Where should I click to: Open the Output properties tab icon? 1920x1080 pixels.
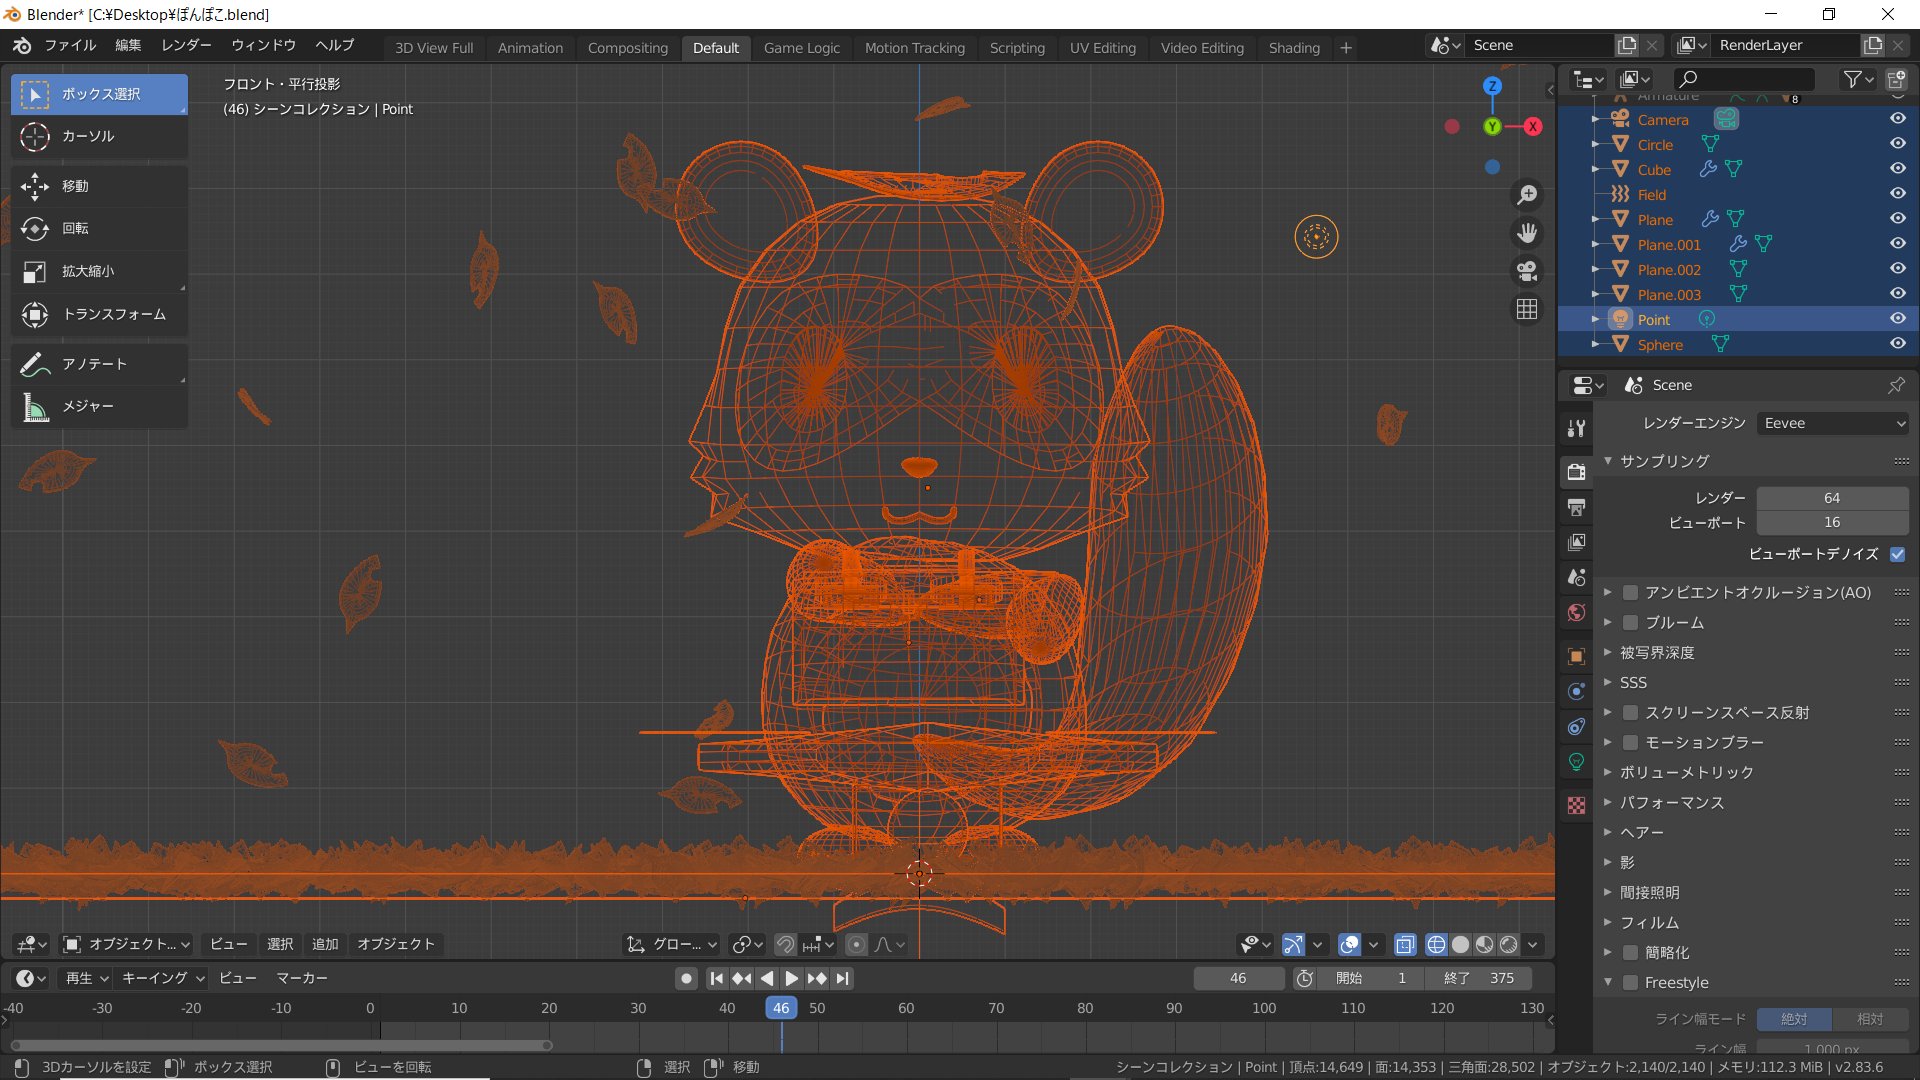pyautogui.click(x=1576, y=507)
